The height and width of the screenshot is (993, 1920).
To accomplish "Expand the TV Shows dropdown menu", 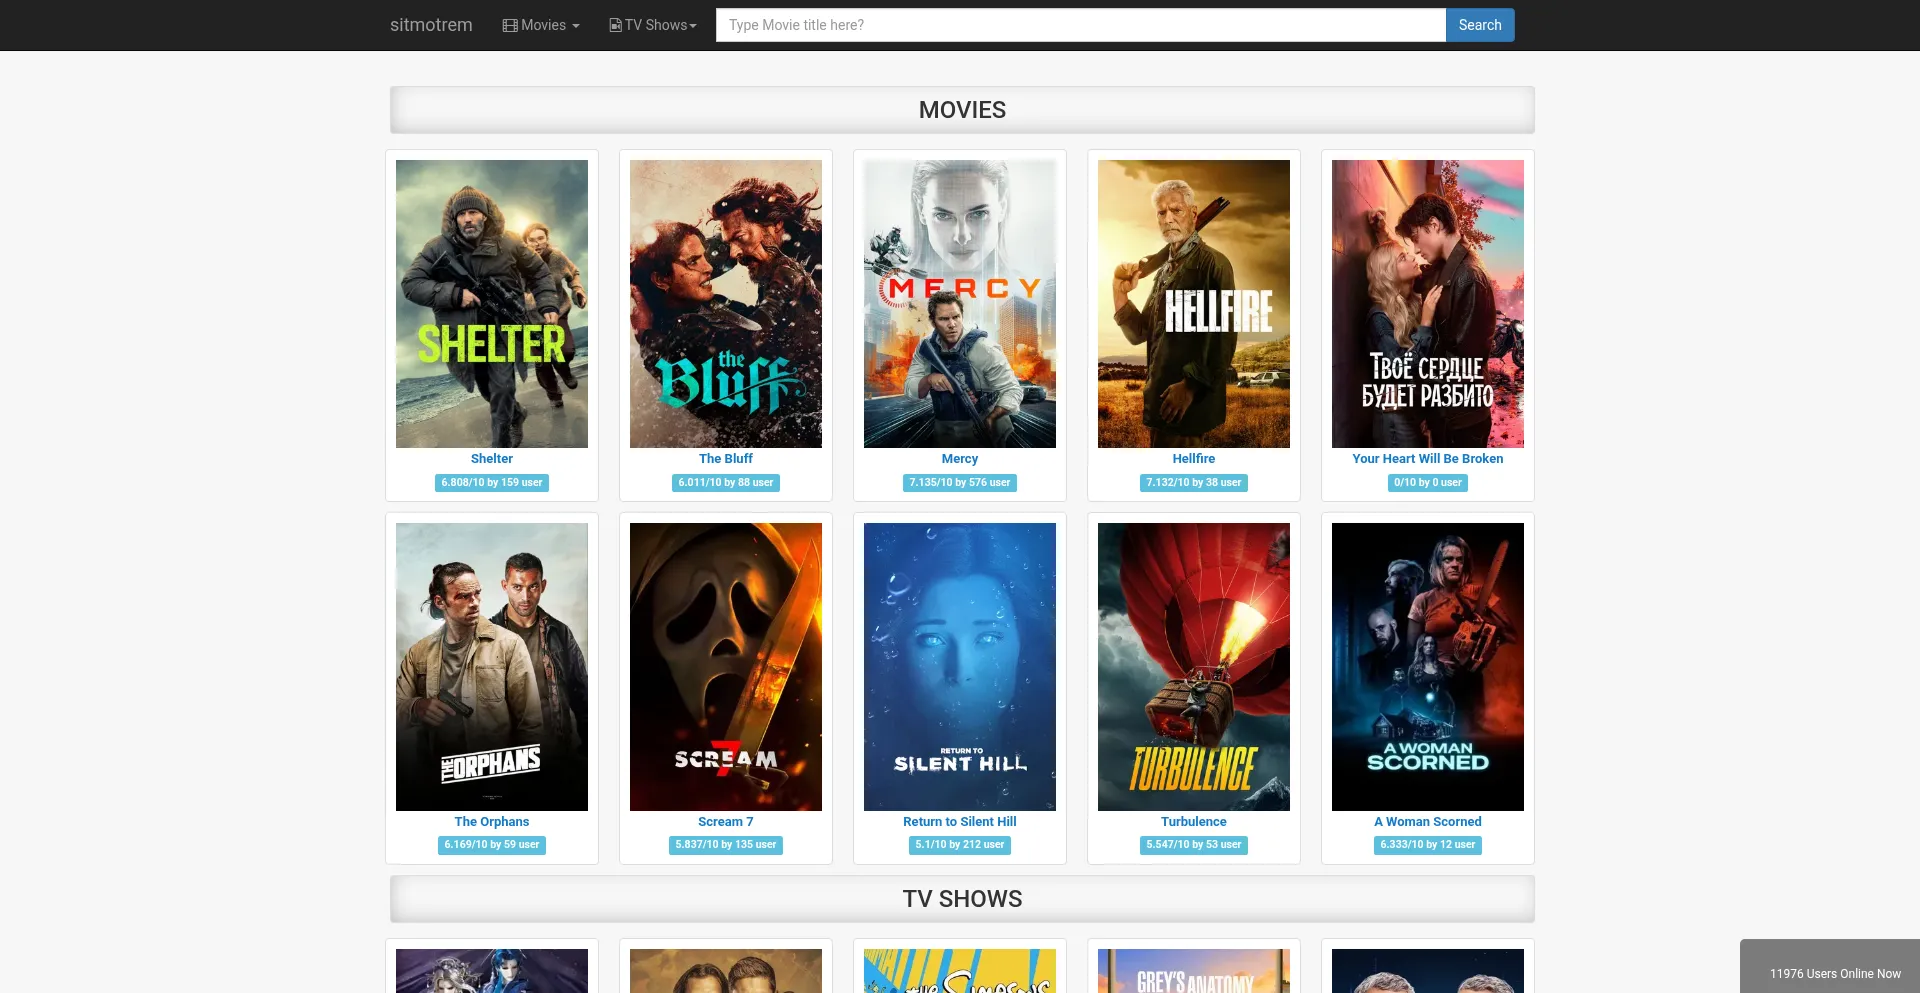I will tap(653, 25).
